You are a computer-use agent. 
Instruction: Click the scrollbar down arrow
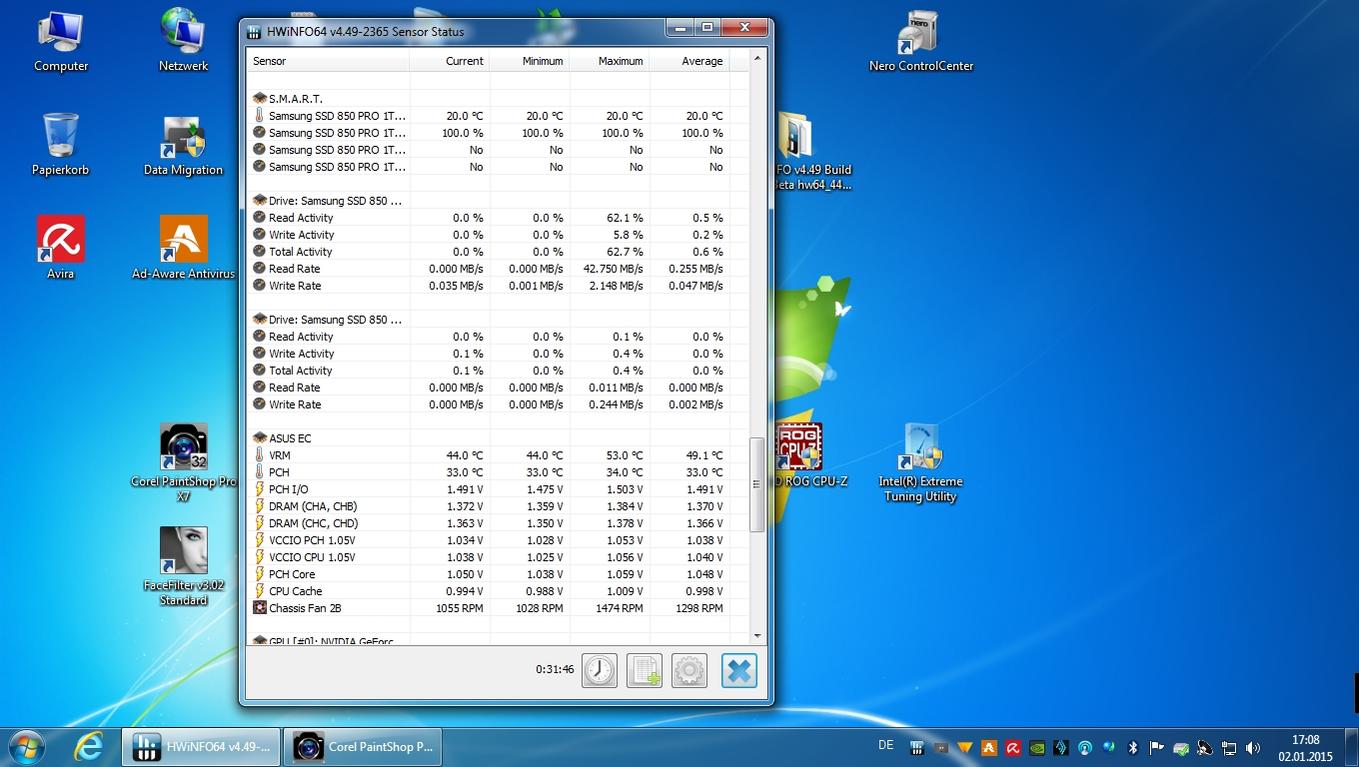(757, 635)
